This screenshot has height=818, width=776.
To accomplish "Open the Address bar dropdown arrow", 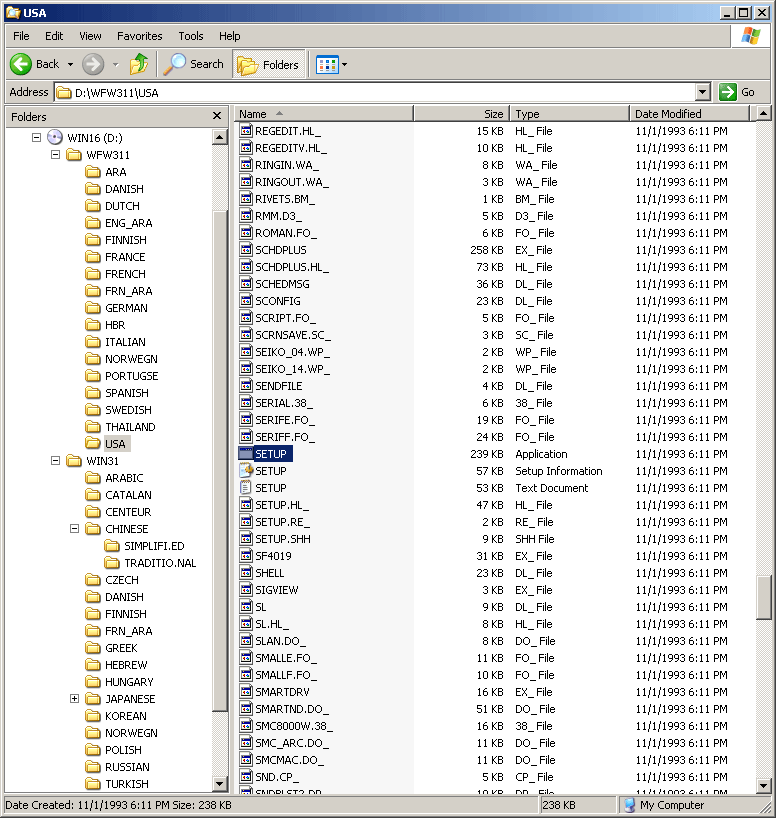I will point(703,92).
